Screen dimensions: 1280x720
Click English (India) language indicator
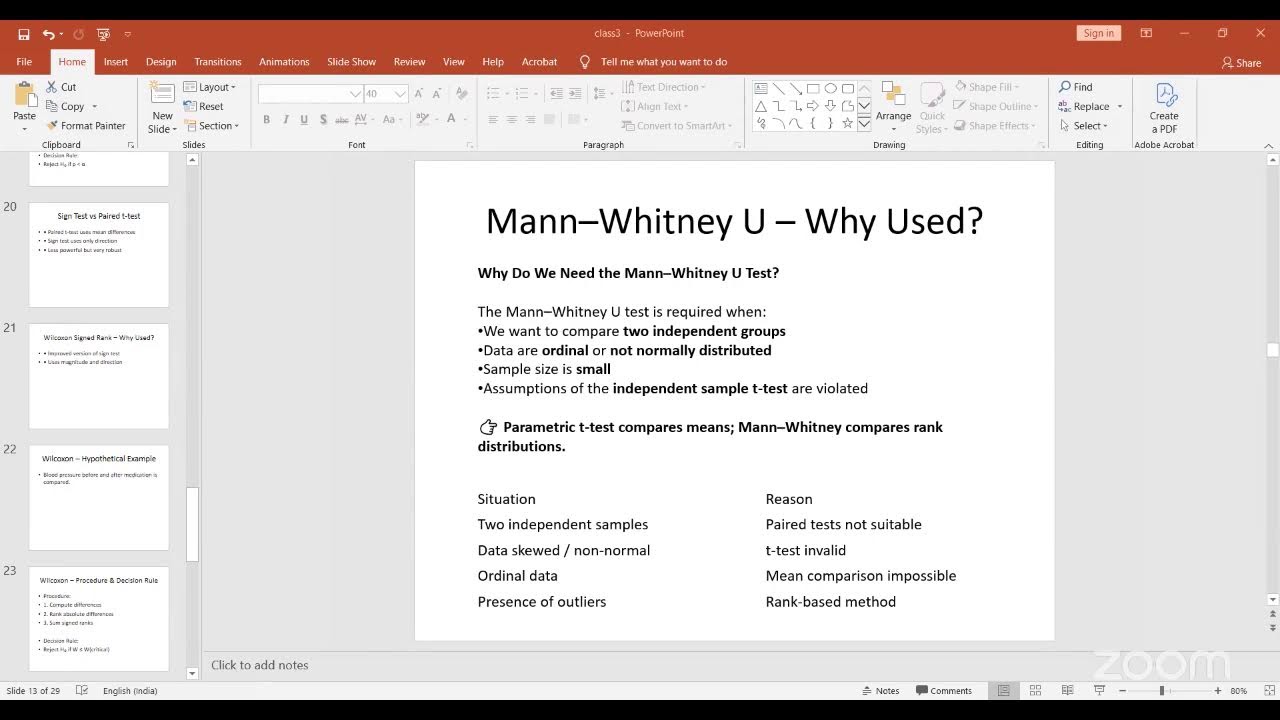pos(130,691)
